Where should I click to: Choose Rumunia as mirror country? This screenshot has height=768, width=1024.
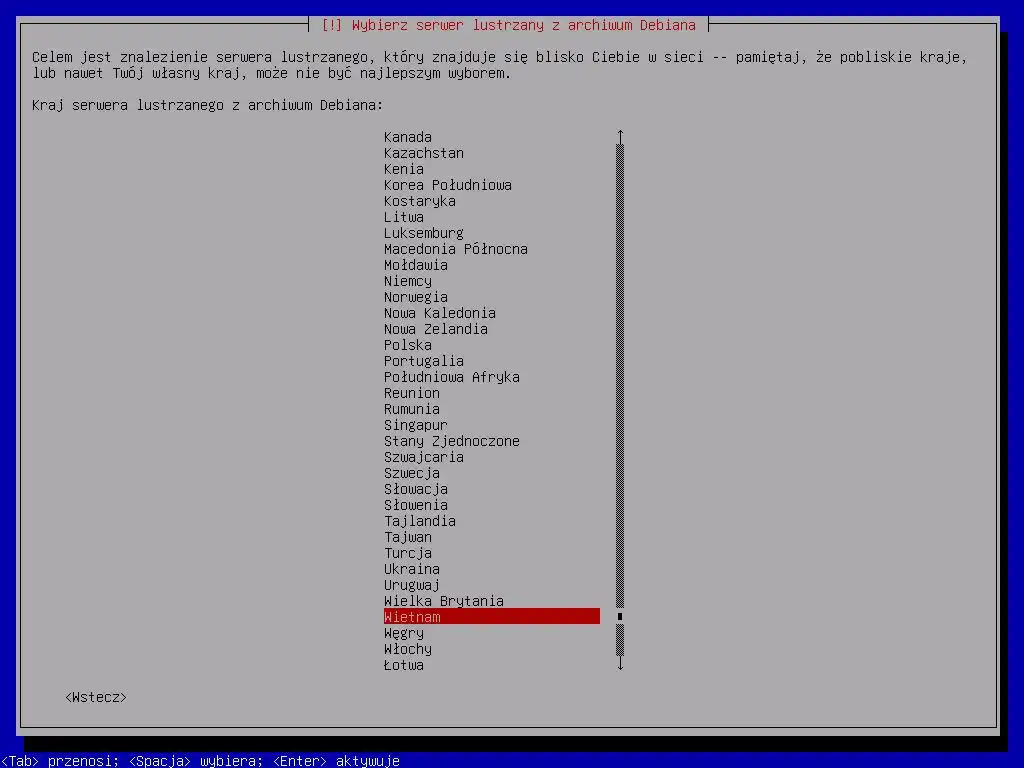[492, 409]
